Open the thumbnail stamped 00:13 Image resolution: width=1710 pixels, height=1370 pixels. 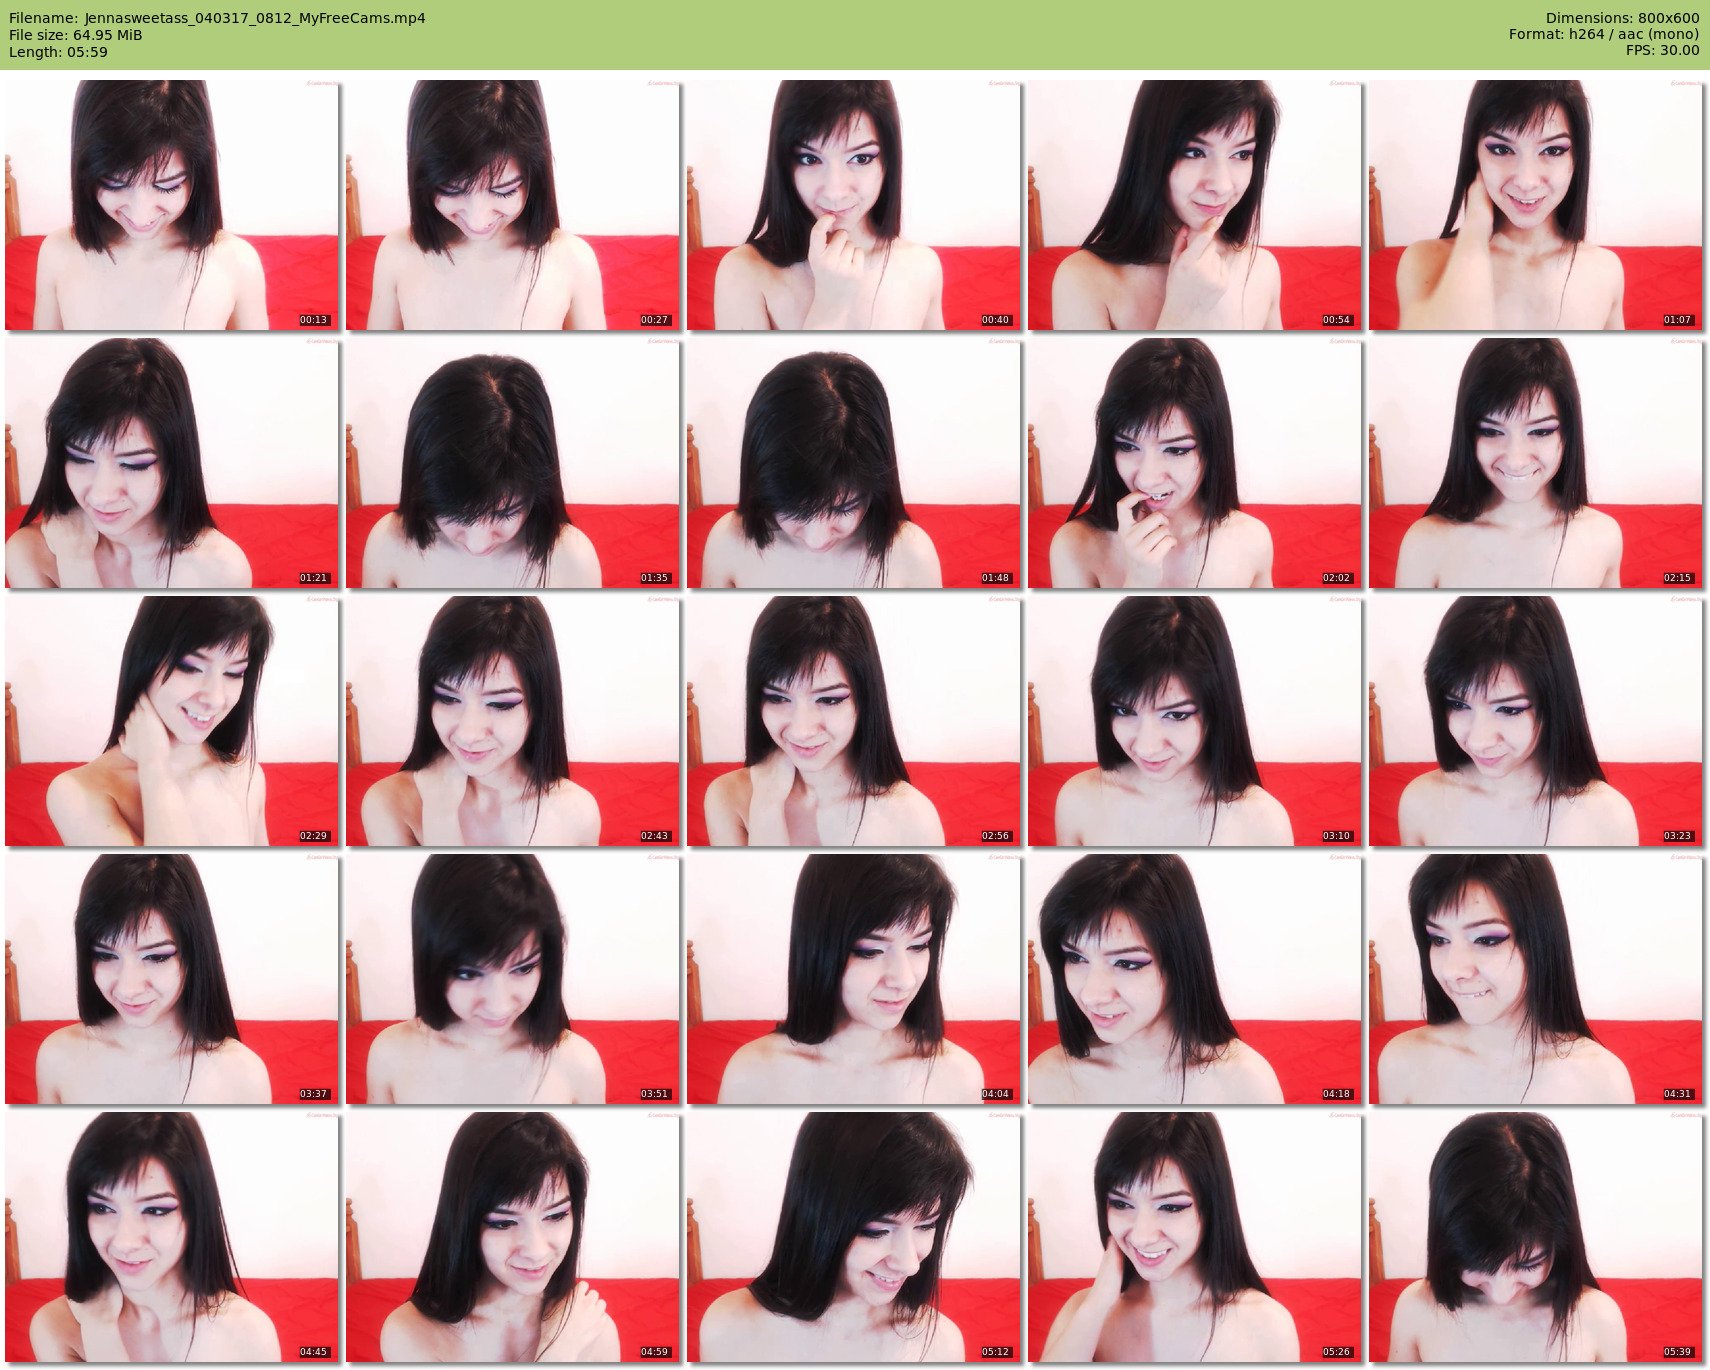pos(172,205)
